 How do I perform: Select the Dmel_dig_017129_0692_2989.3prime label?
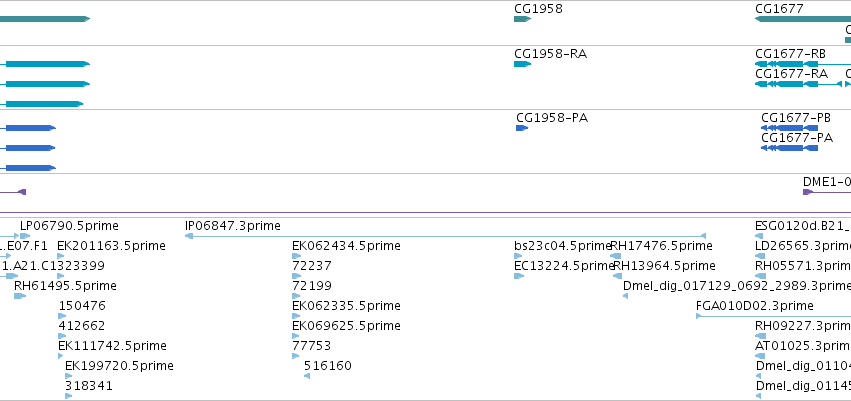[x=737, y=286]
